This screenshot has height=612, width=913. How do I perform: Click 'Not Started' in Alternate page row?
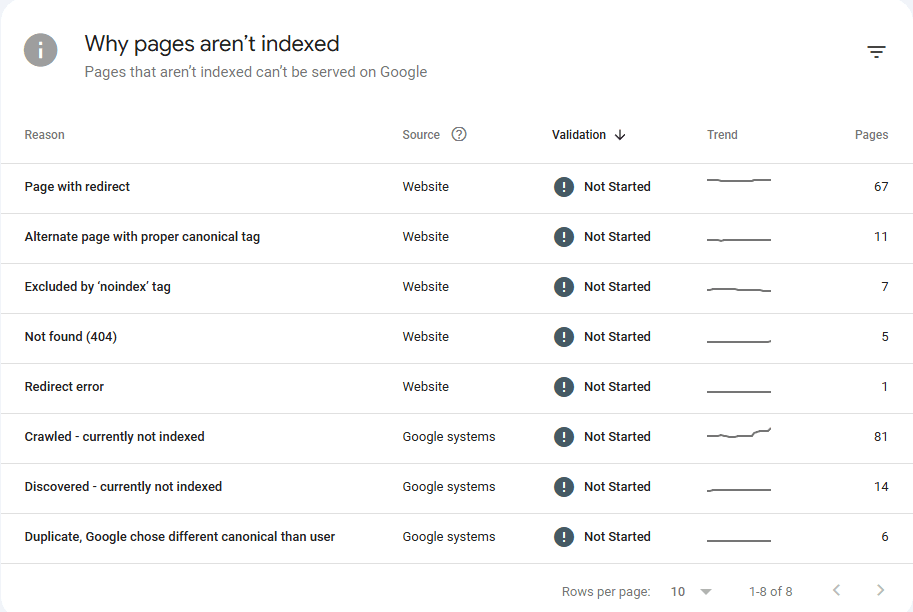(x=617, y=236)
